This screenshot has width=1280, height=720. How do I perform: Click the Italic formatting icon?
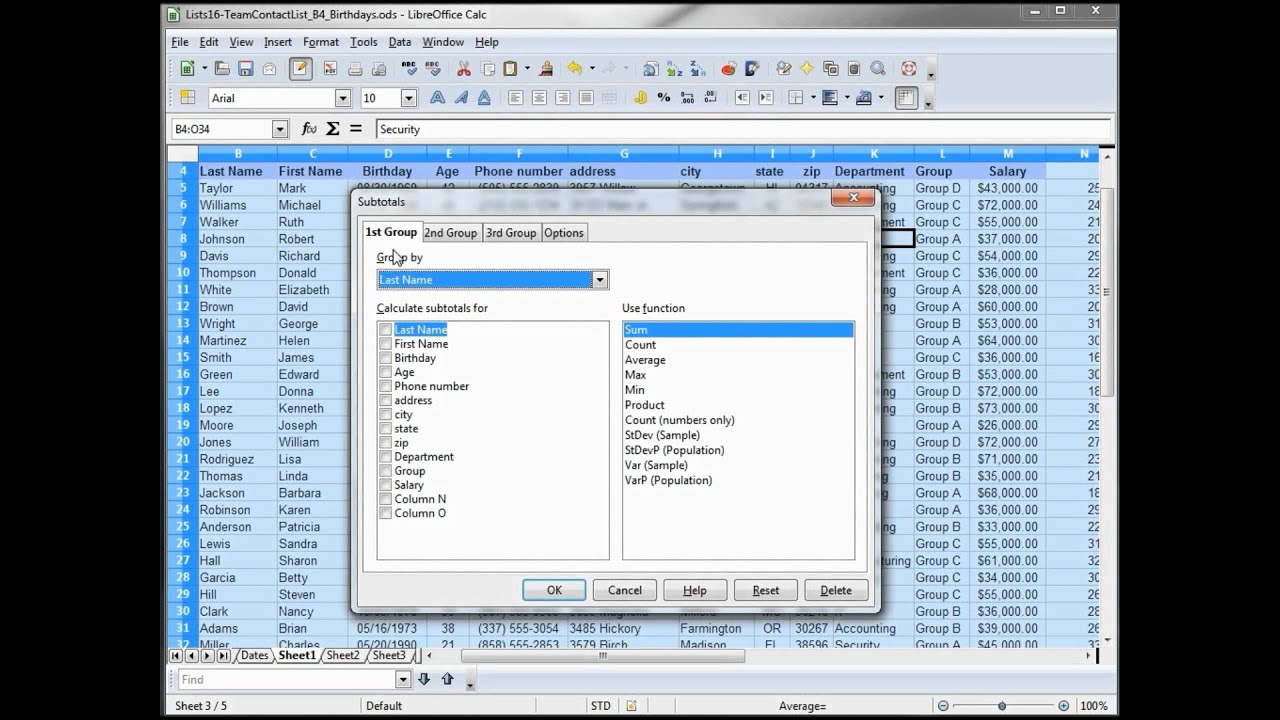[461, 98]
